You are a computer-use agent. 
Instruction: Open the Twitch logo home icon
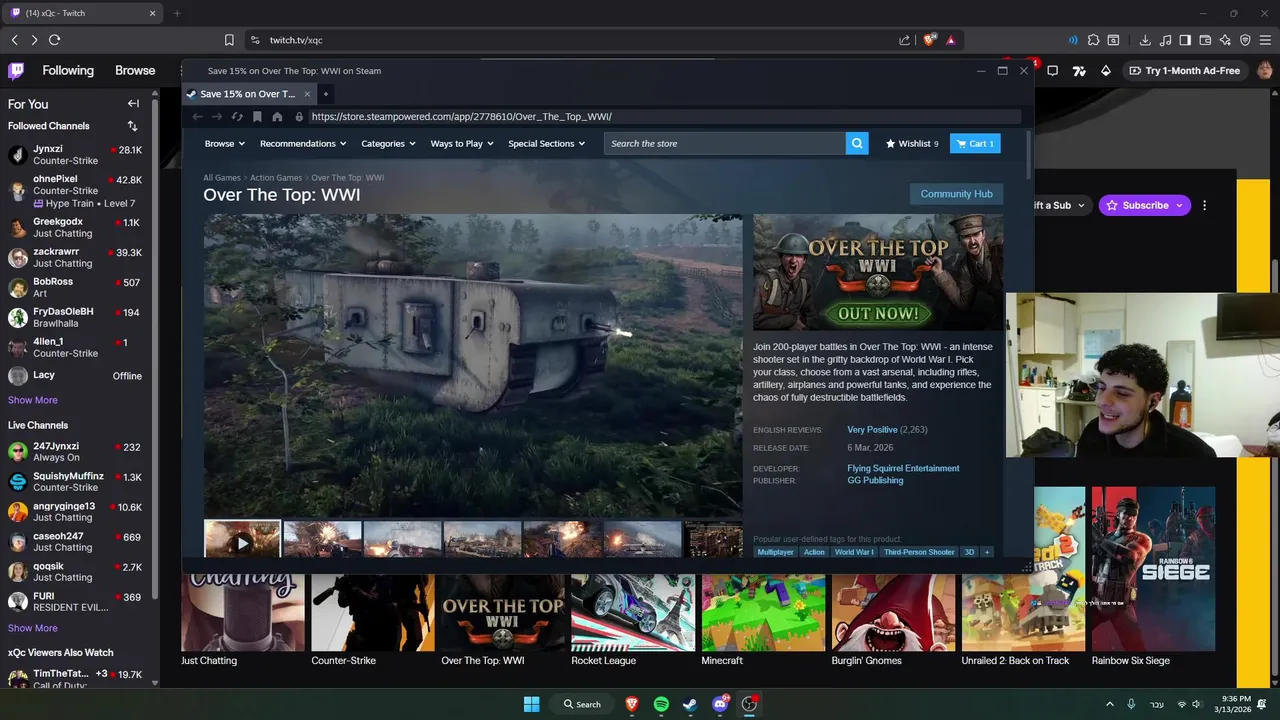16,71
